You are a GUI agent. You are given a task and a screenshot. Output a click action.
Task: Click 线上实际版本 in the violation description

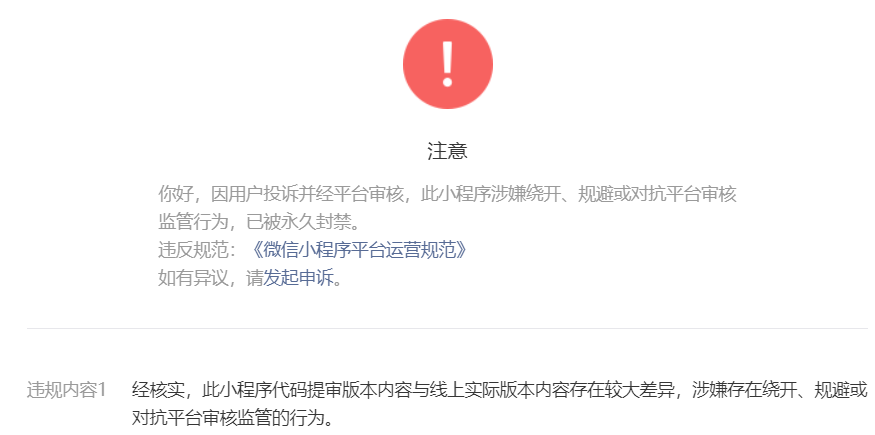pyautogui.click(x=483, y=390)
